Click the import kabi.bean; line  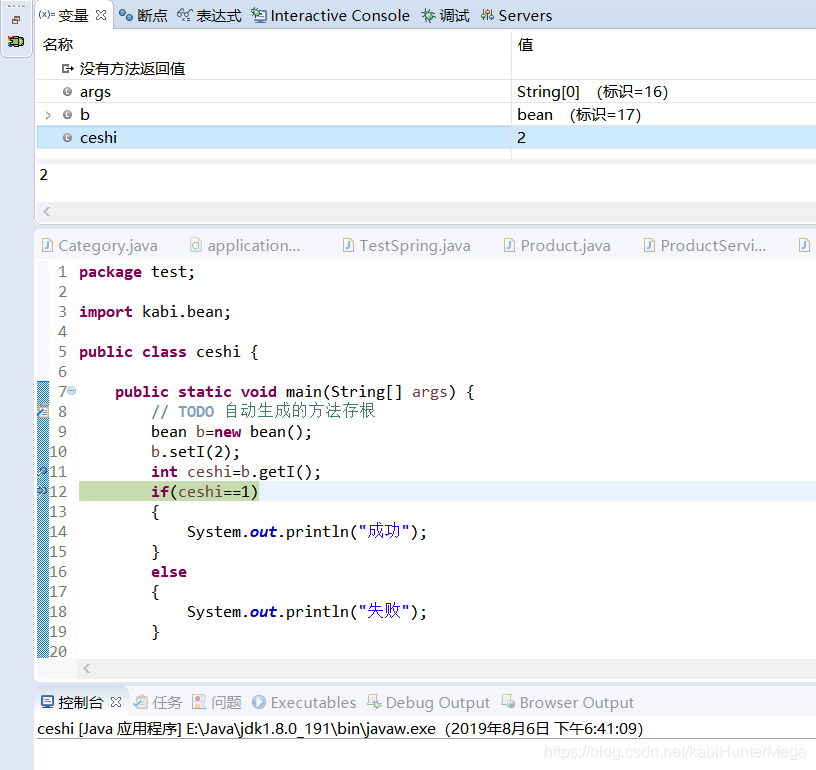pos(155,312)
